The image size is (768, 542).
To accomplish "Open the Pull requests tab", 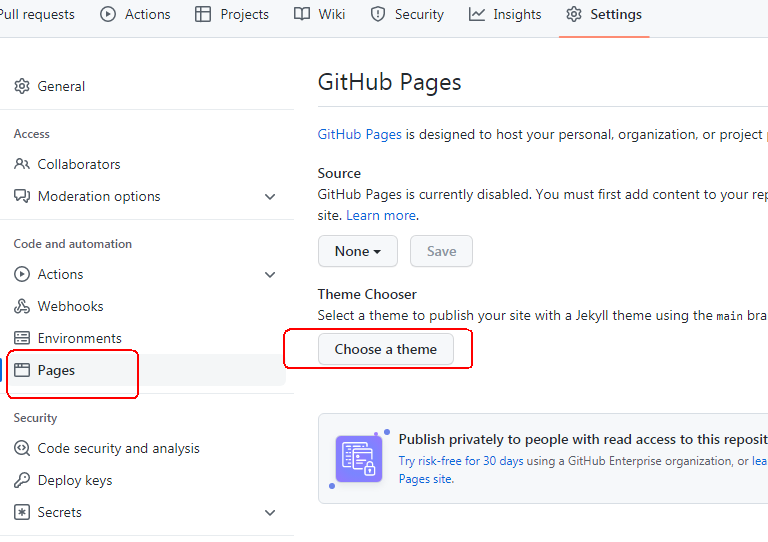I will coord(37,15).
